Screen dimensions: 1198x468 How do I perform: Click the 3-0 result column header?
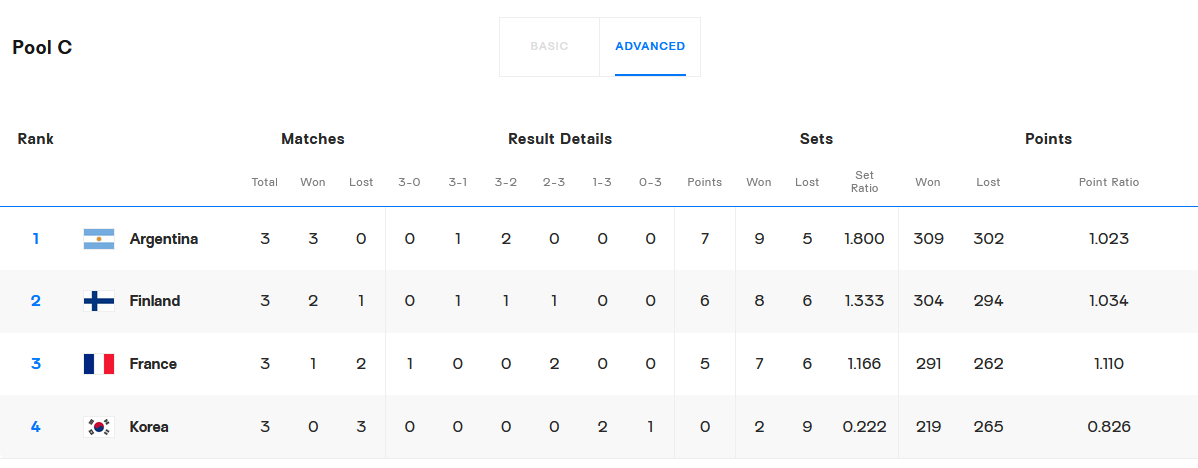[x=409, y=182]
